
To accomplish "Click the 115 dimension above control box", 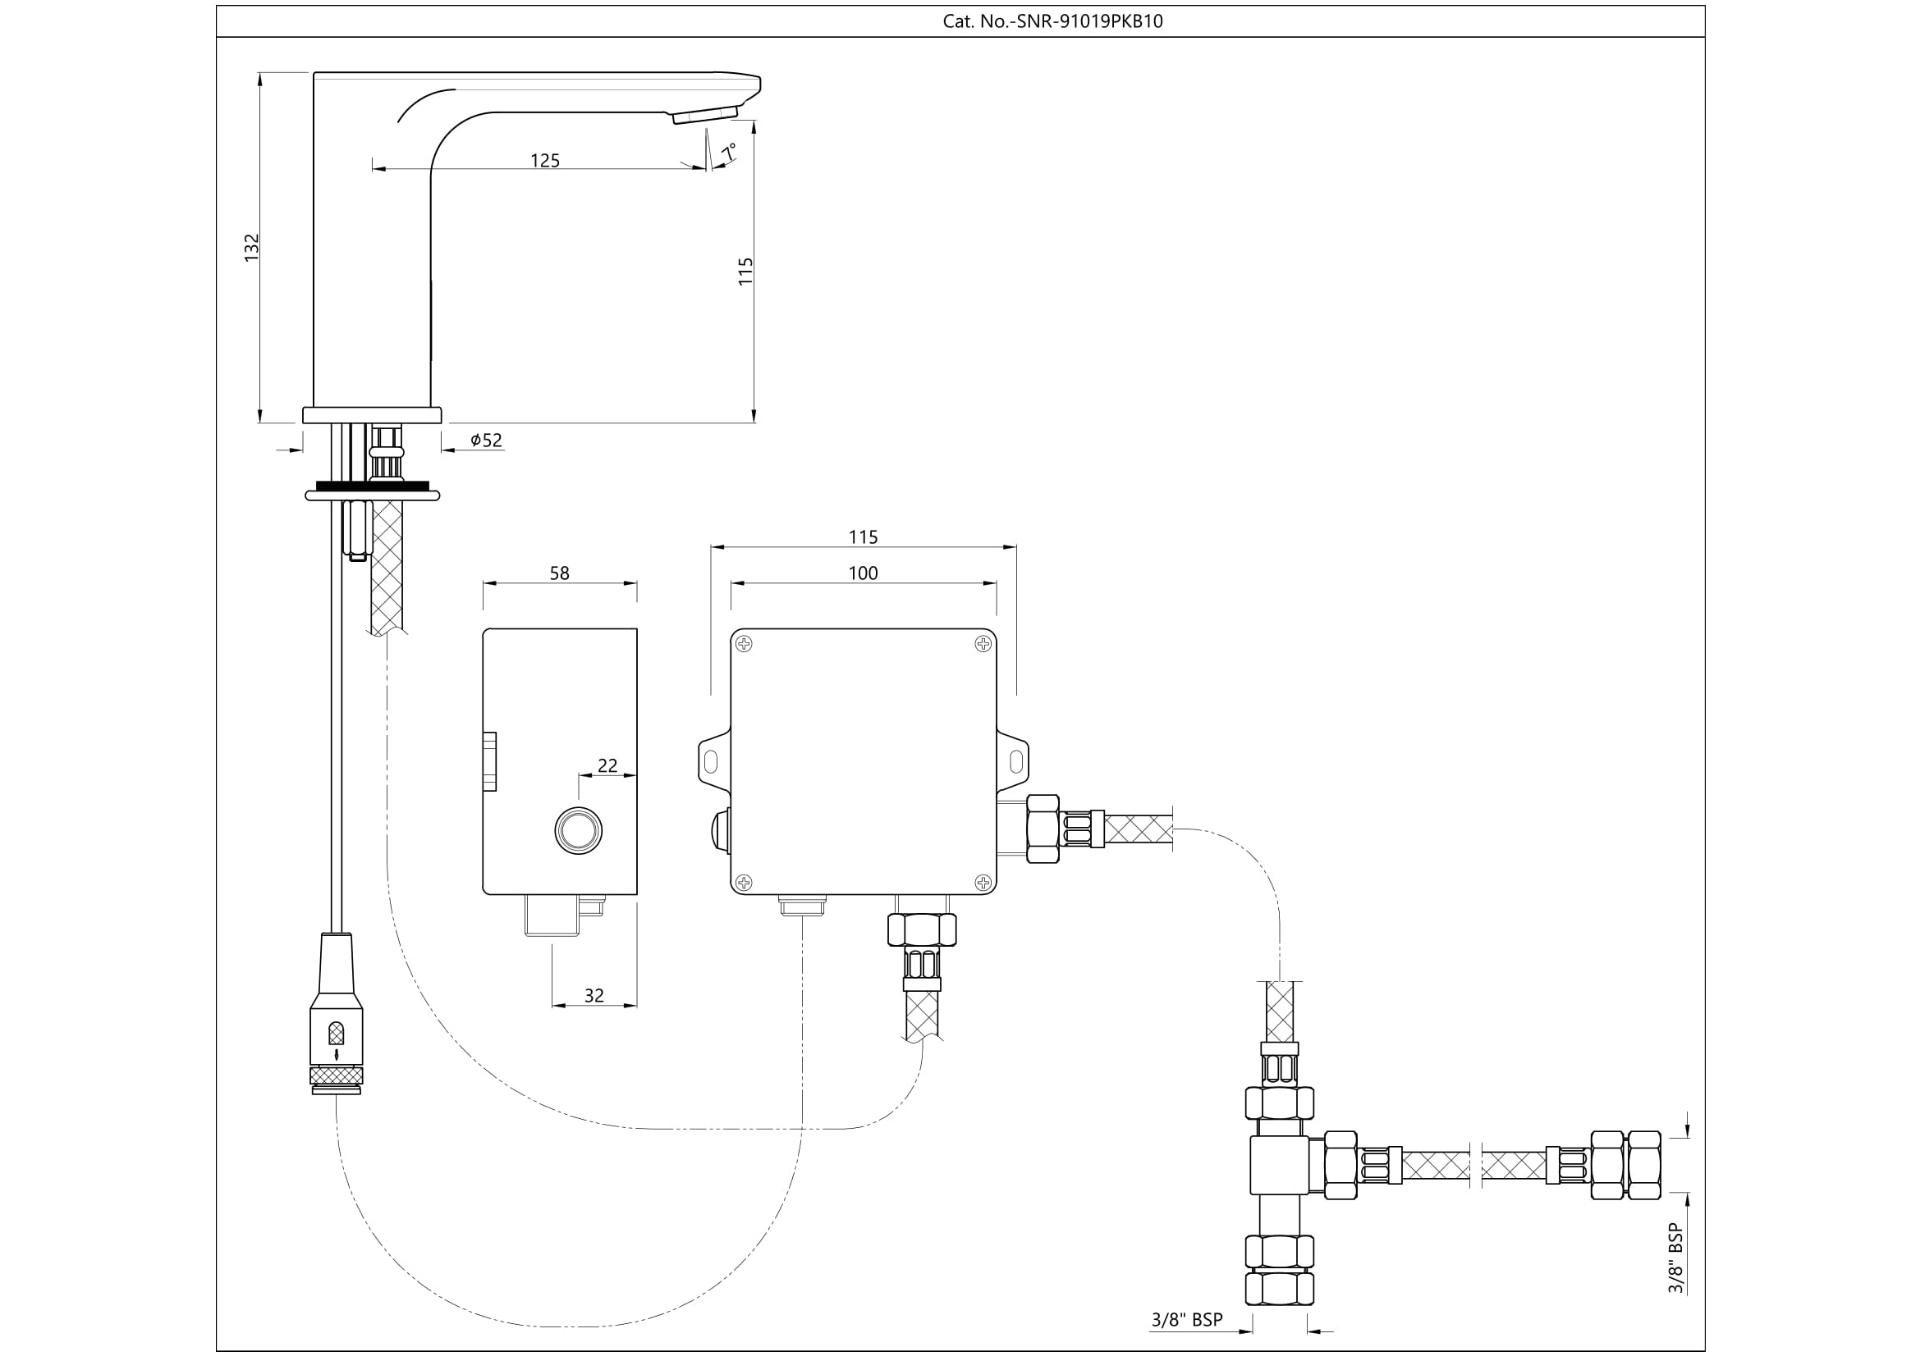I will (862, 537).
